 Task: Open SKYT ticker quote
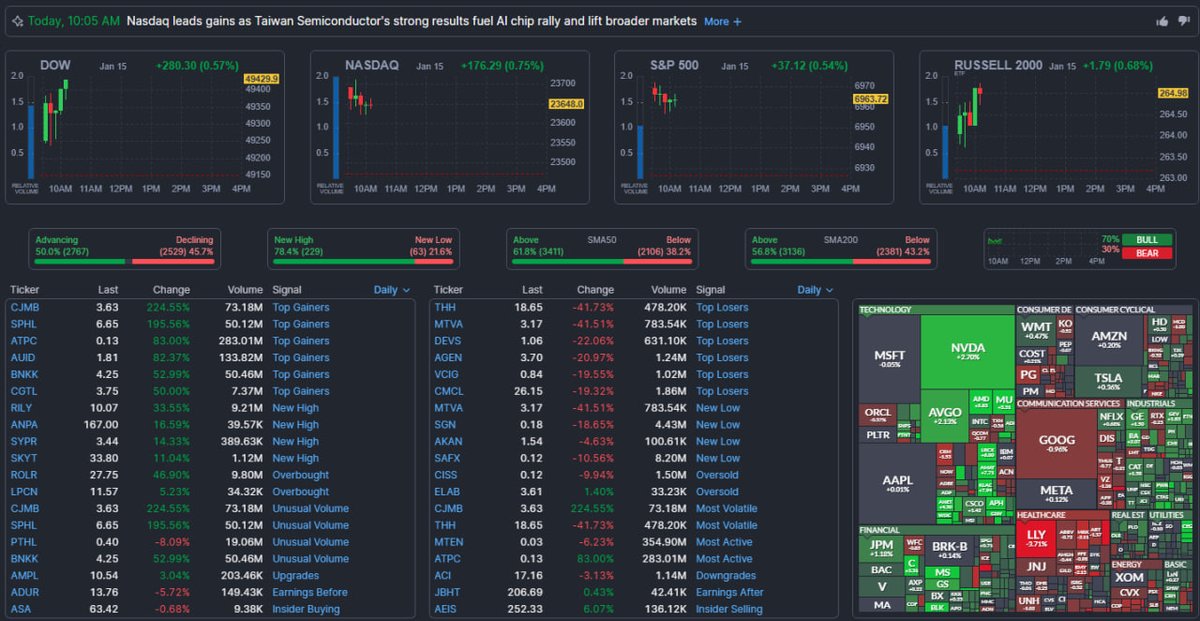(23, 458)
